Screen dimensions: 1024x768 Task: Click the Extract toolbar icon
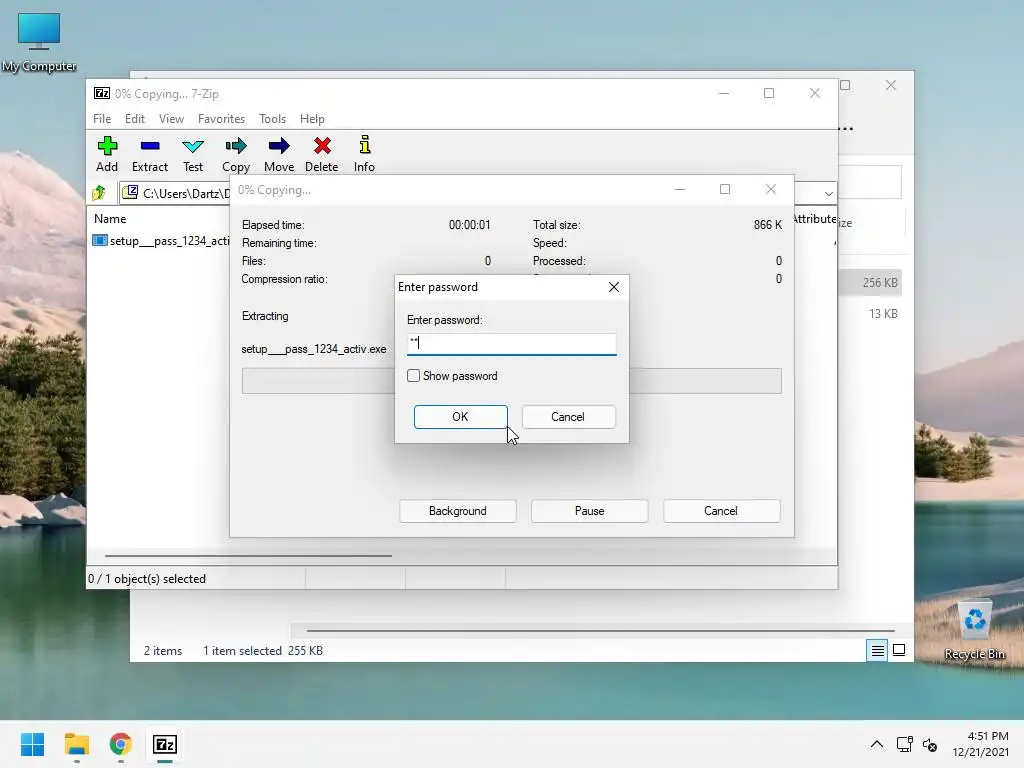150,154
